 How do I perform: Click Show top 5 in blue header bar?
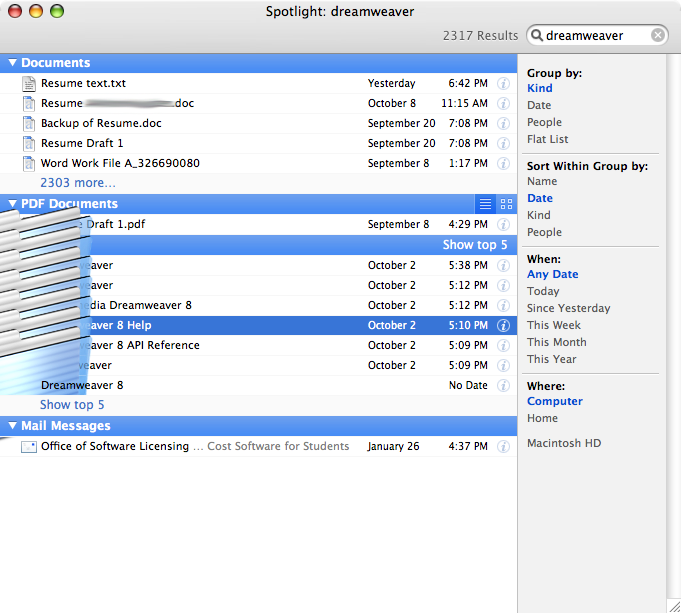475,245
